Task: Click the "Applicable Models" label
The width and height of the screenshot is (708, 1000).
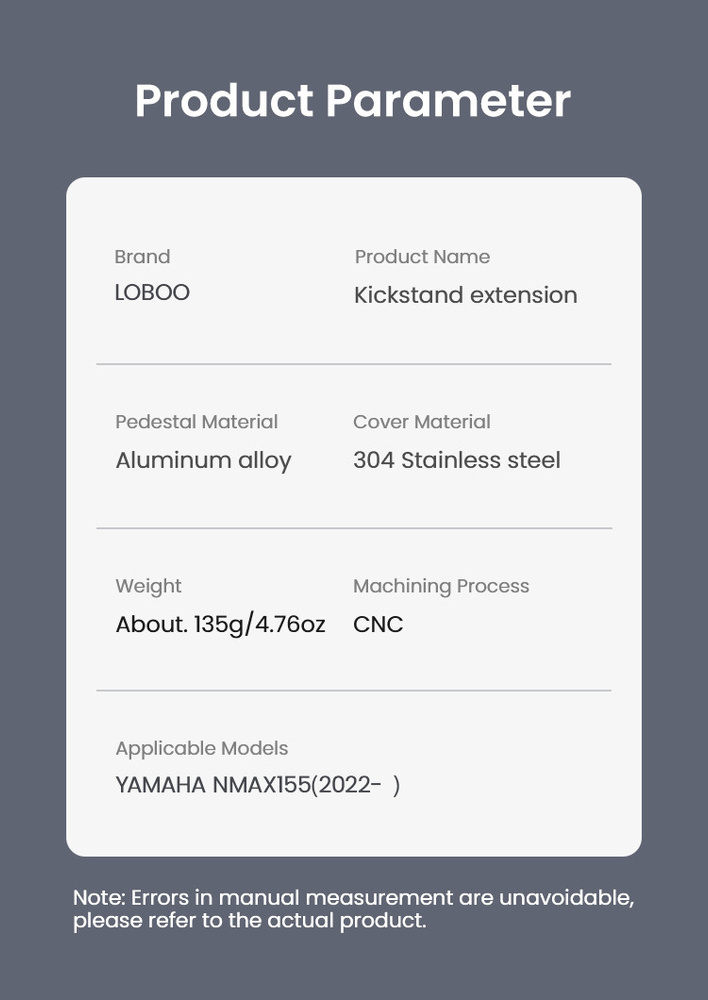Action: pos(201,748)
